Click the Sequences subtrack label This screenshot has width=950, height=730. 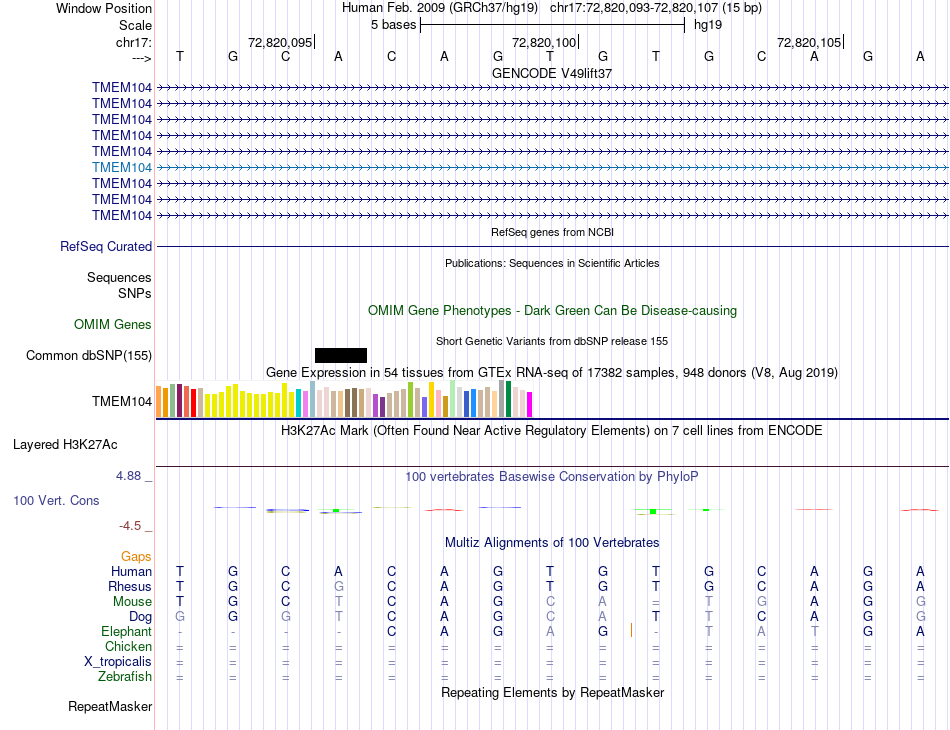(x=119, y=277)
